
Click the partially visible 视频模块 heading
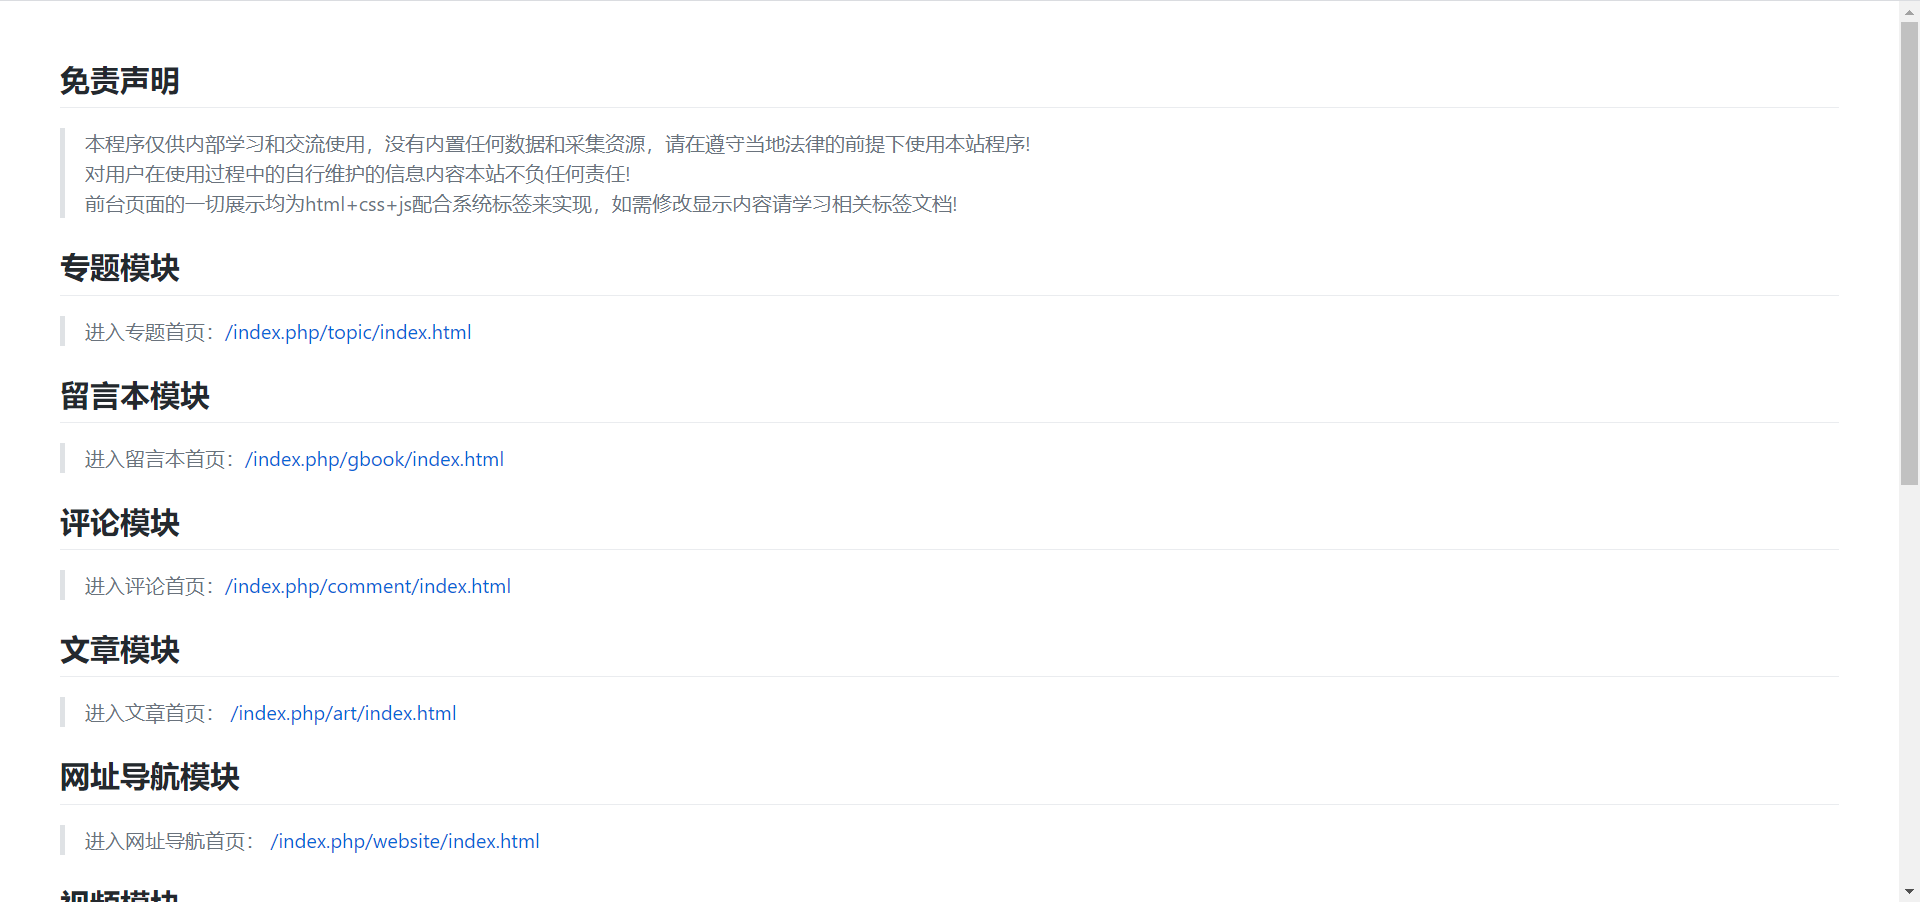tap(119, 895)
